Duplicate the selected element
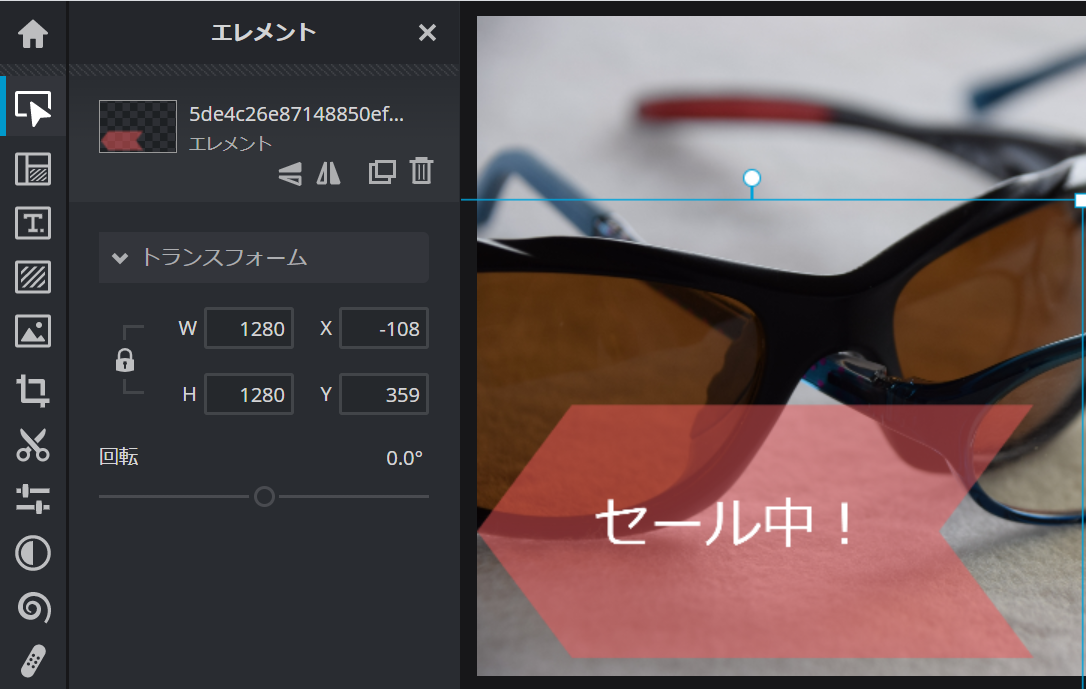Image resolution: width=1086 pixels, height=689 pixels. click(x=382, y=172)
